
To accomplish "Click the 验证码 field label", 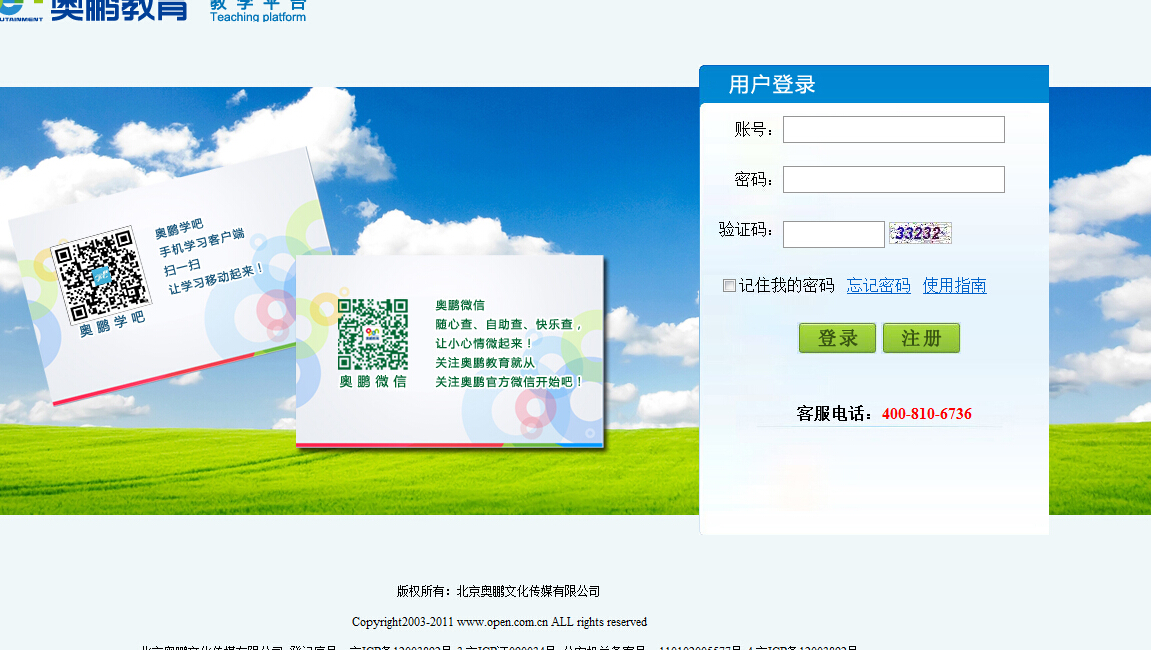I will click(x=745, y=229).
